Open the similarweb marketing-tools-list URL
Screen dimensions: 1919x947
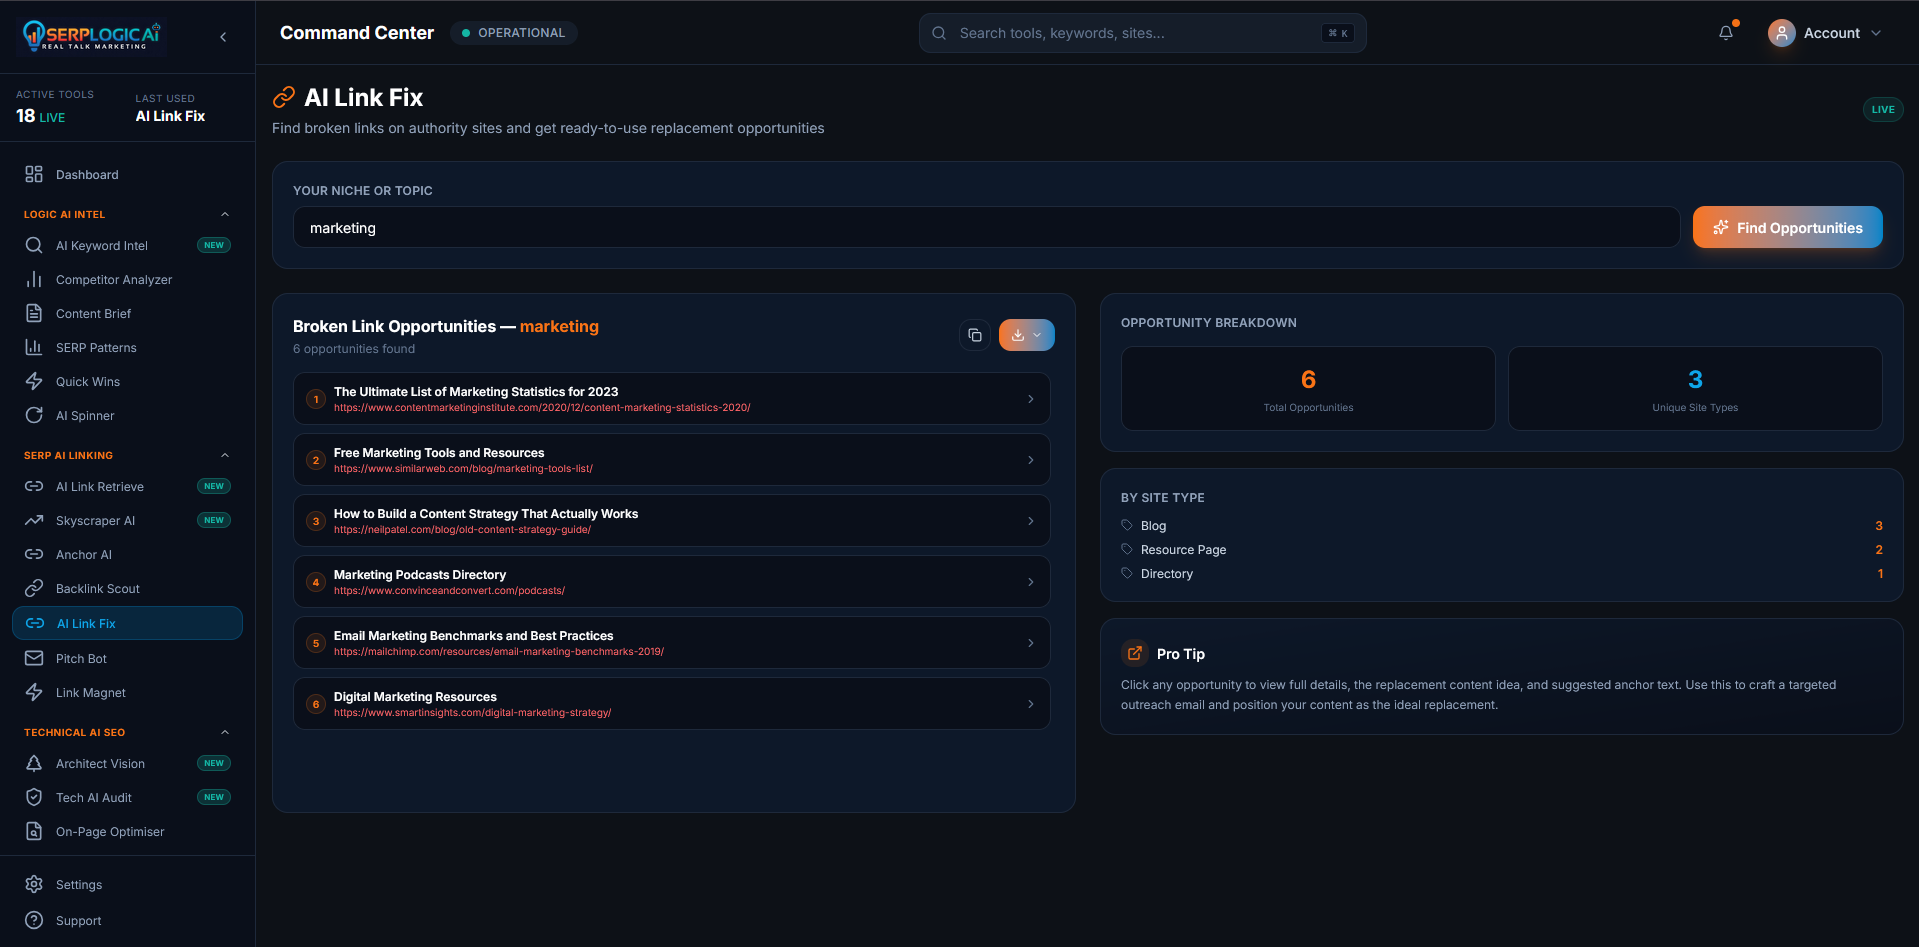(x=463, y=469)
